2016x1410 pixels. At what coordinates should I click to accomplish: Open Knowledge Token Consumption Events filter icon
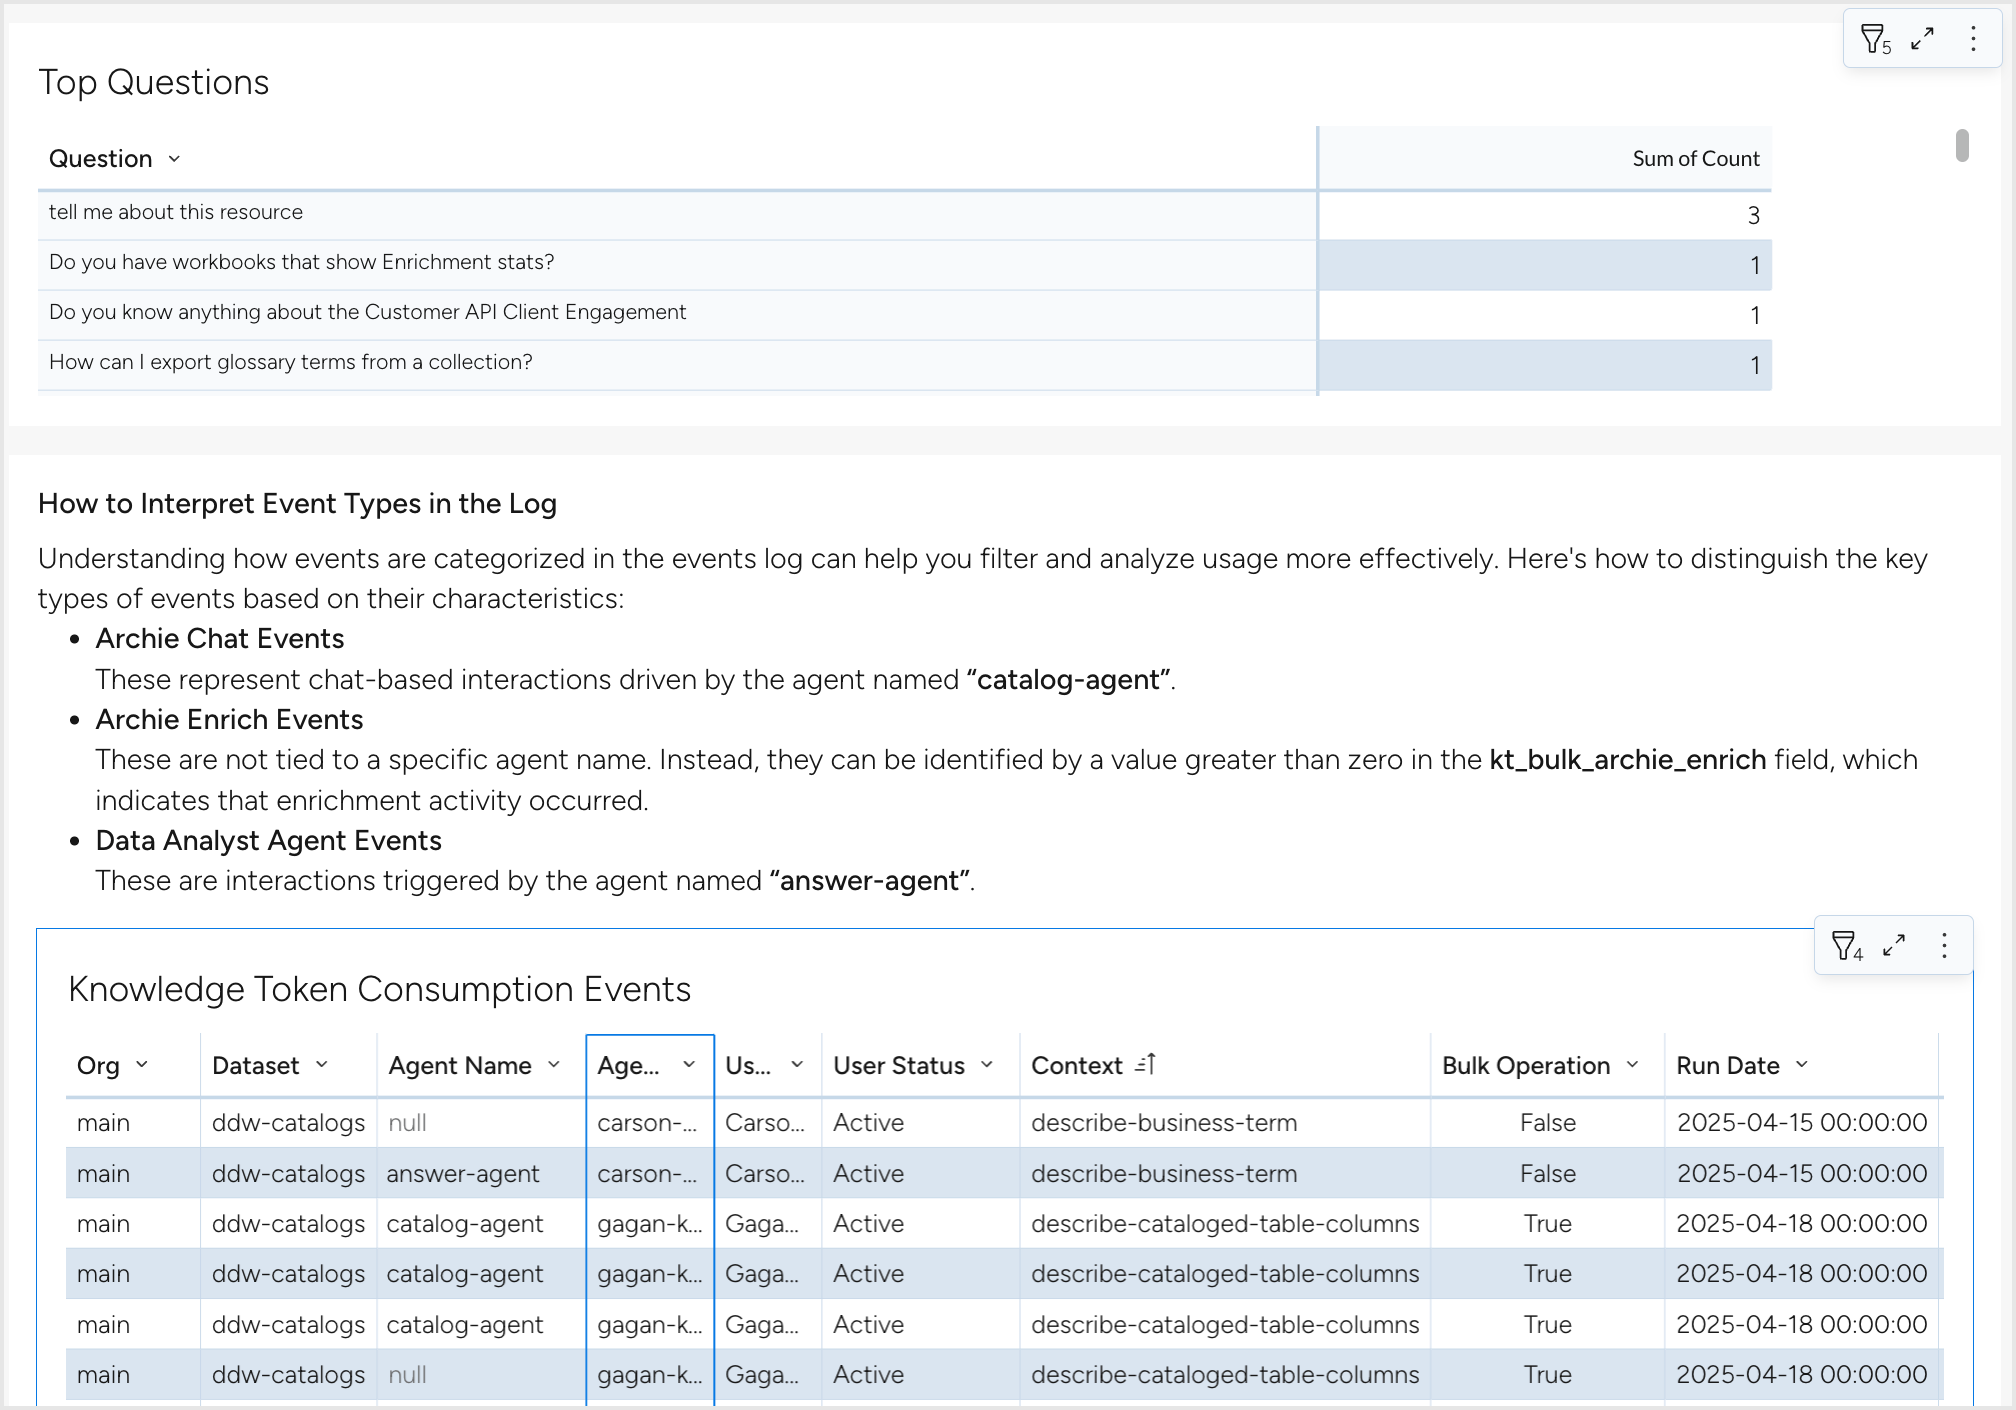[x=1846, y=946]
